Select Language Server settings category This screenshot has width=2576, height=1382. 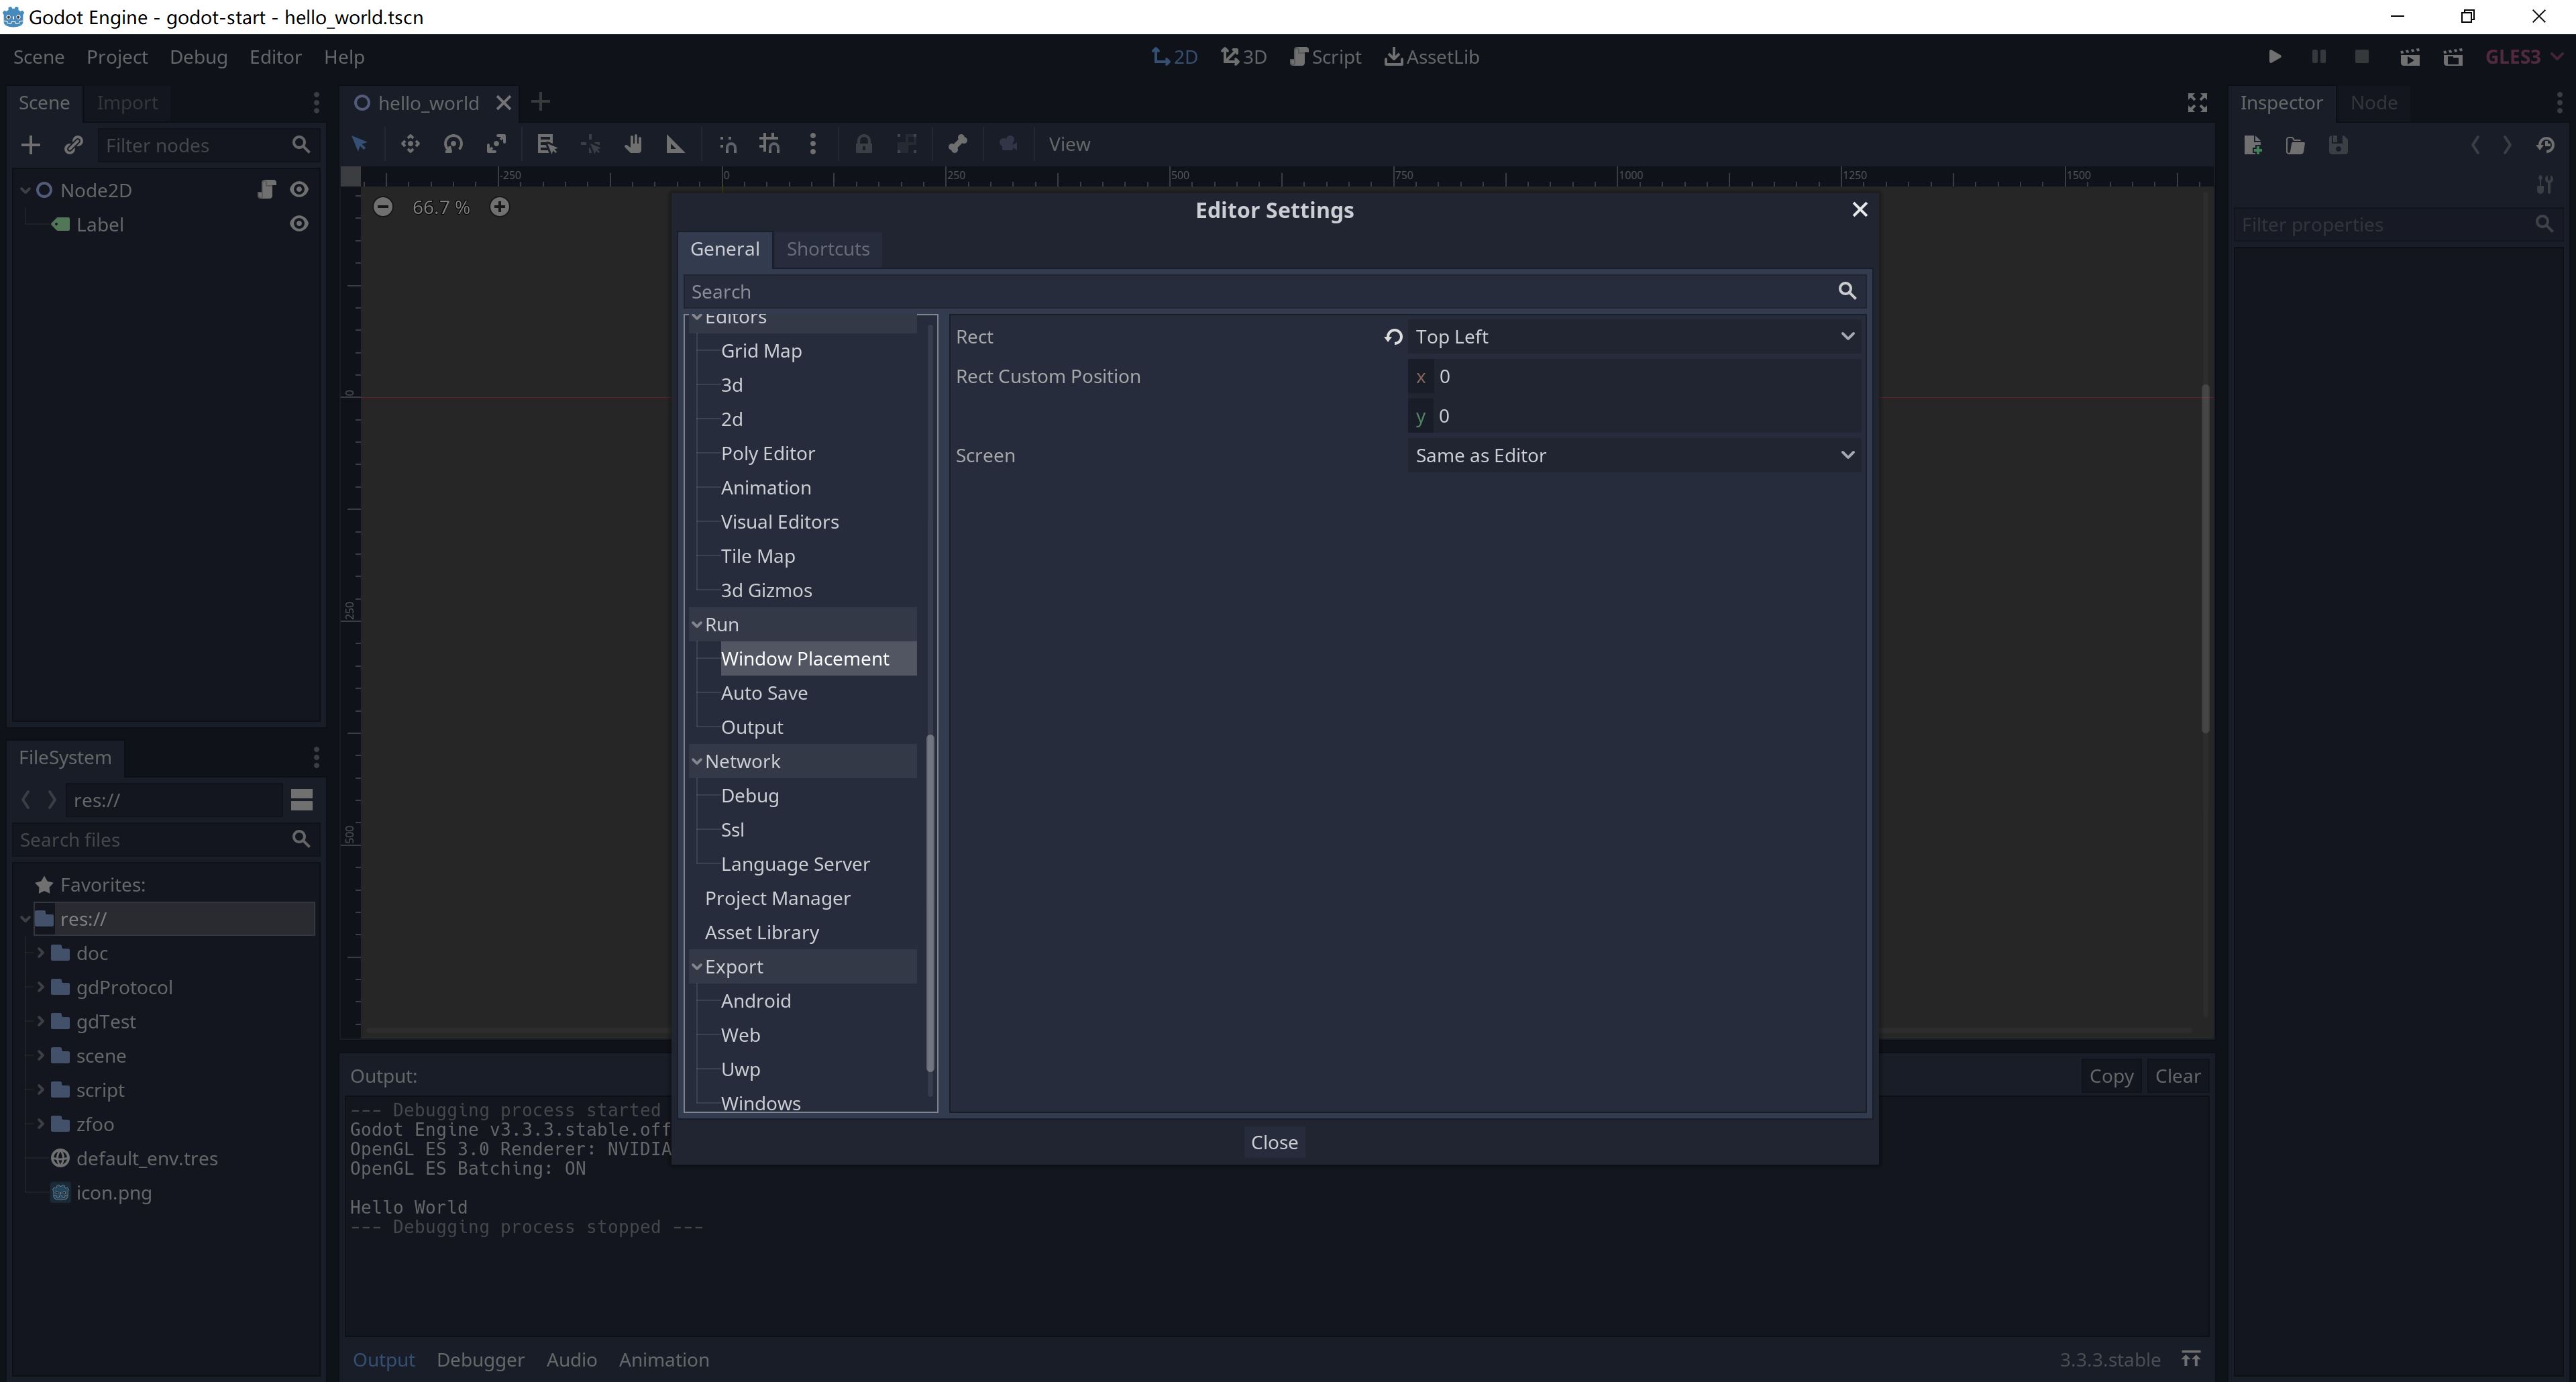[x=795, y=864]
